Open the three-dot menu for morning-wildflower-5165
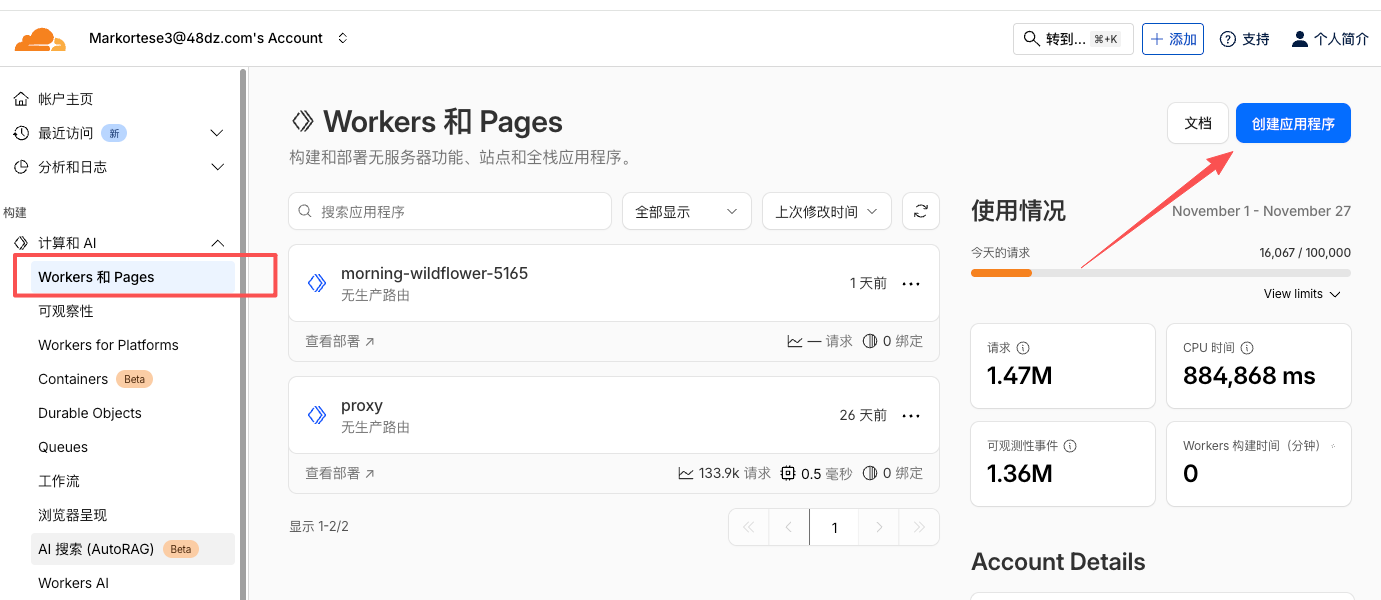The height and width of the screenshot is (600, 1381). point(910,284)
